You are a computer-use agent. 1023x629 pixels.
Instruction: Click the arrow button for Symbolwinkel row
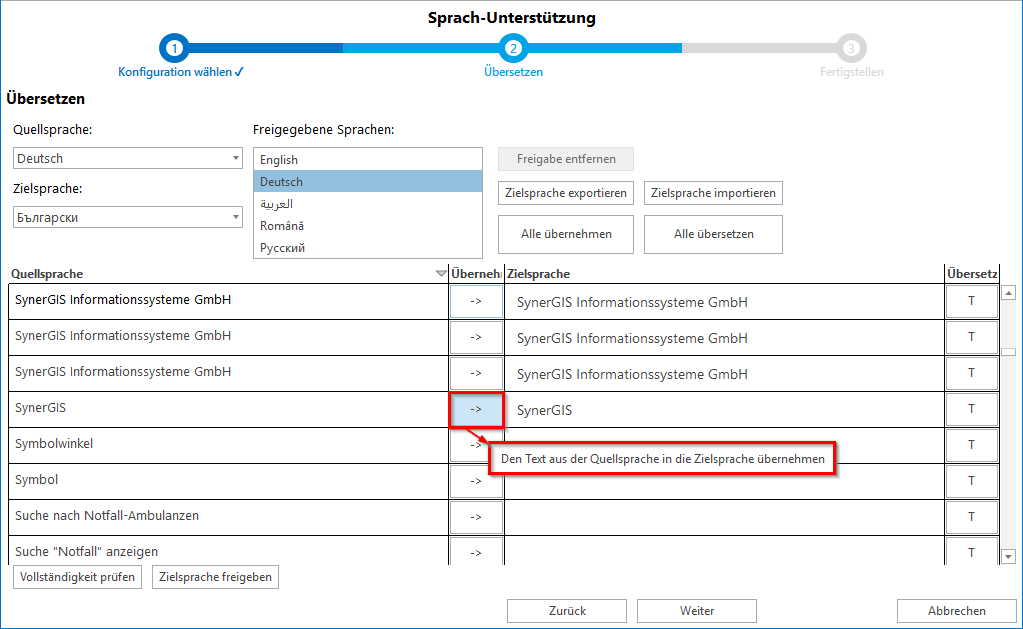point(463,445)
